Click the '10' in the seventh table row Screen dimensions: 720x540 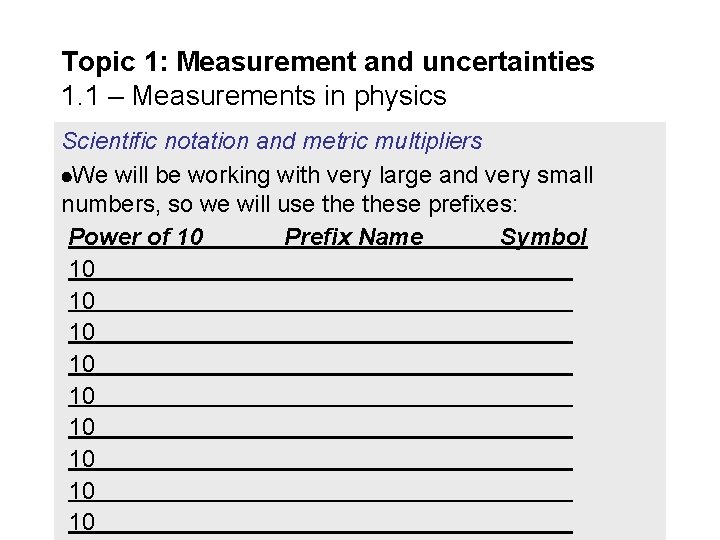pyautogui.click(x=82, y=459)
